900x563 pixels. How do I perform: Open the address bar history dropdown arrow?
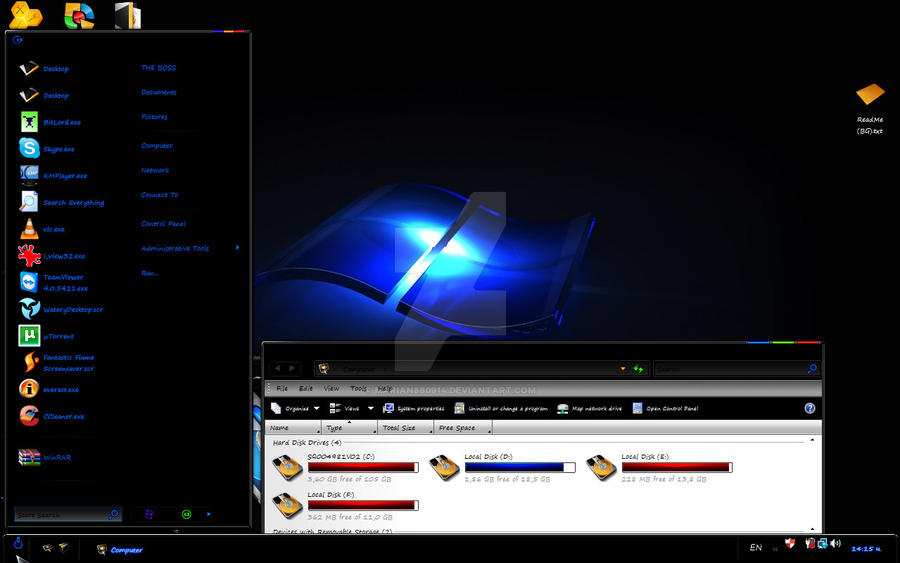pos(623,368)
